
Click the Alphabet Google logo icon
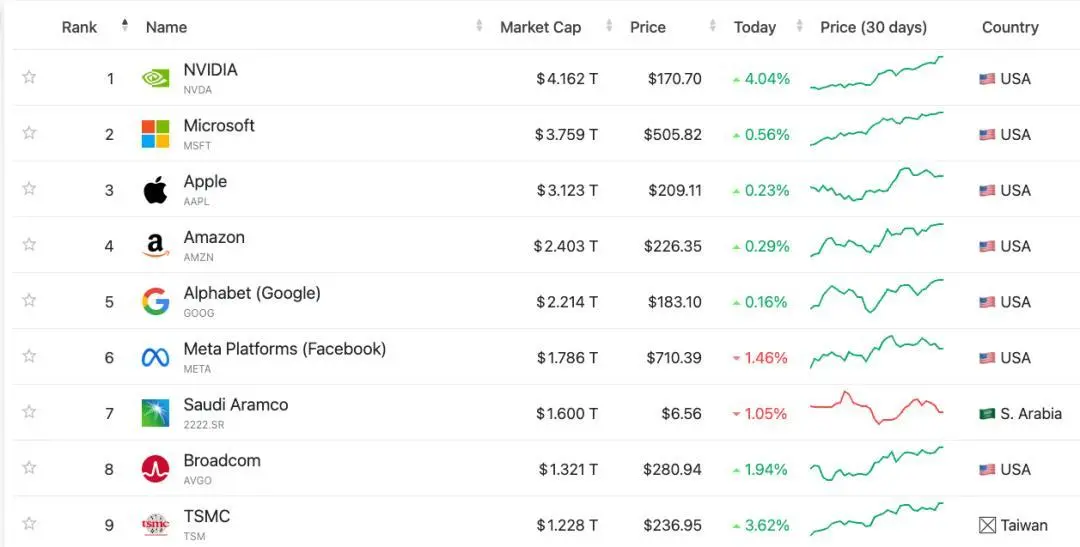tap(155, 302)
